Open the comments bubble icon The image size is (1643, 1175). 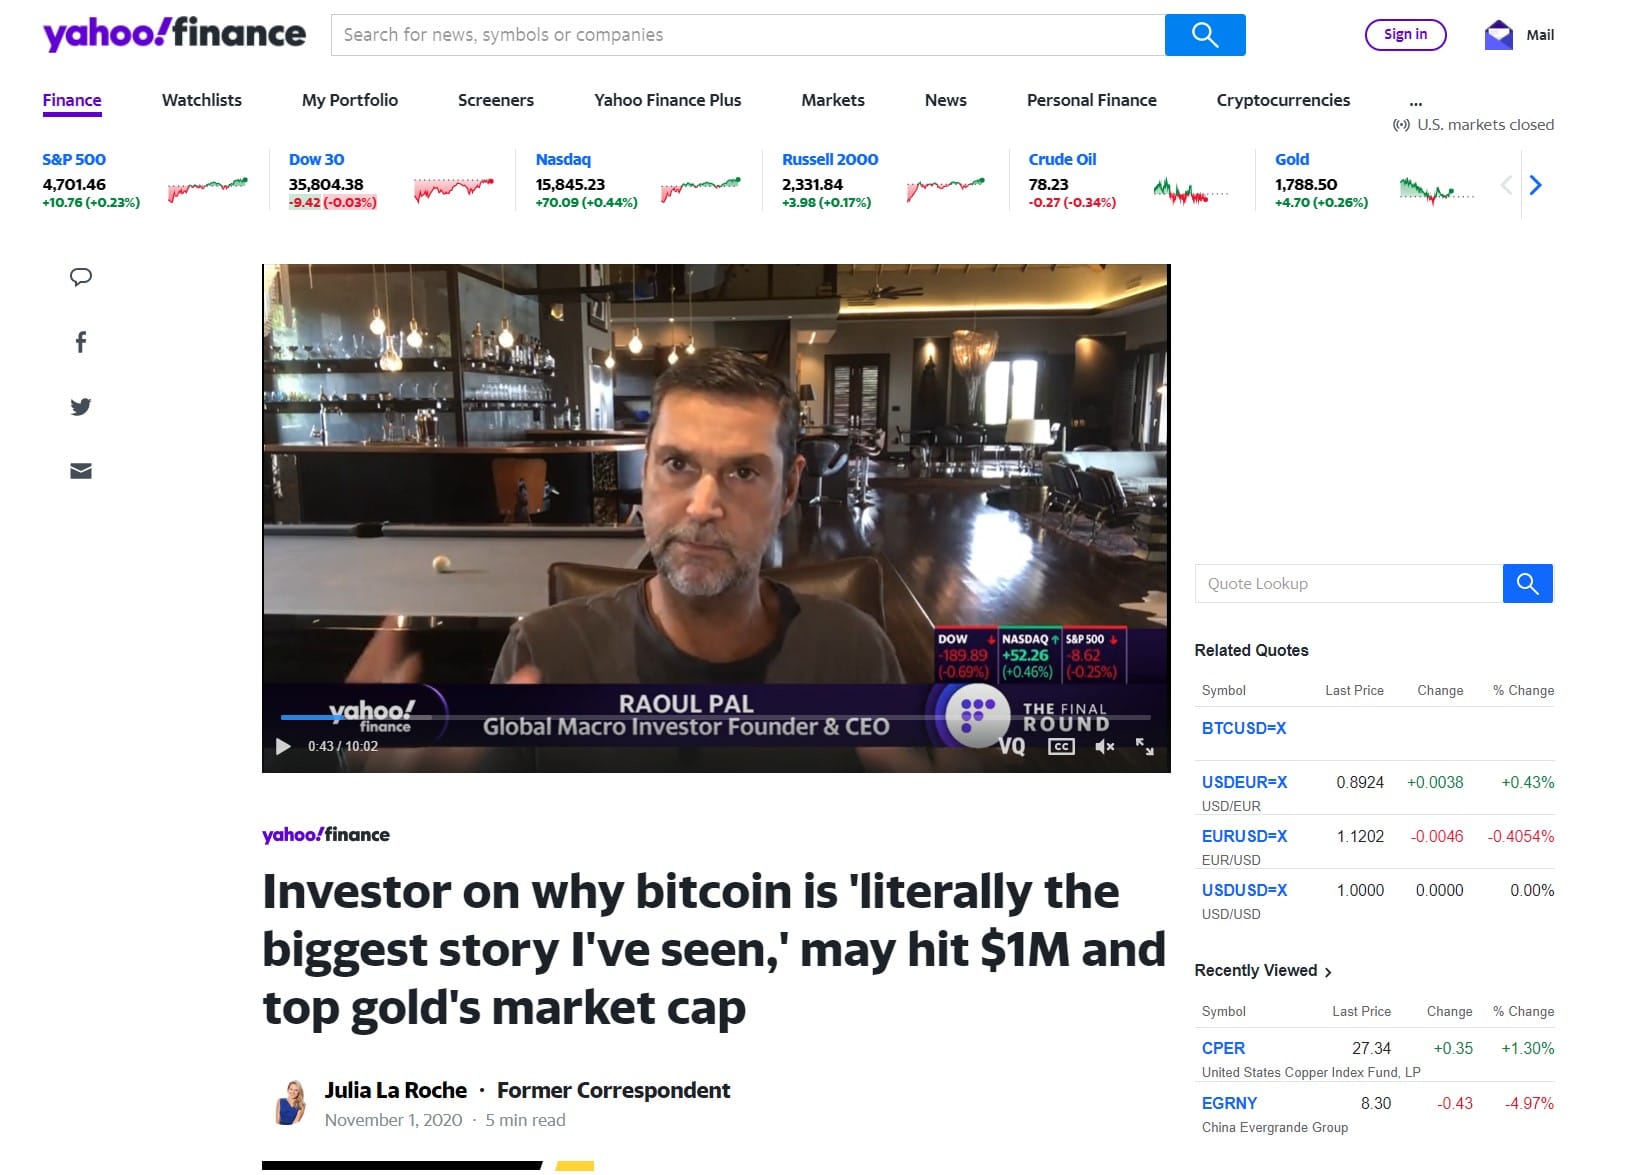click(81, 277)
